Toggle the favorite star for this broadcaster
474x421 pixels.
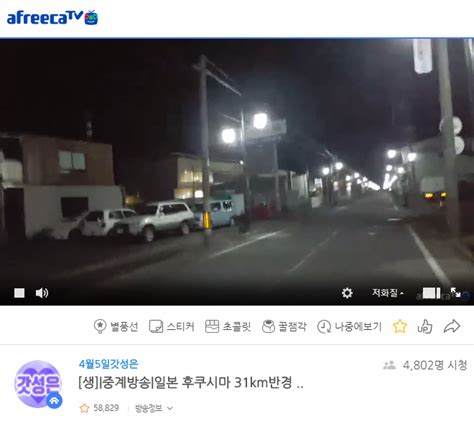tap(400, 326)
